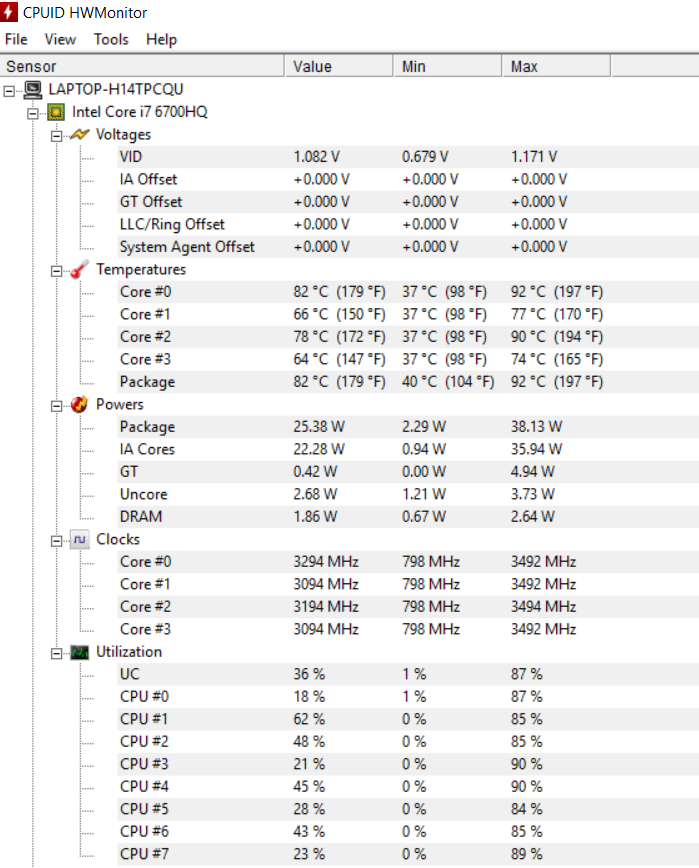This screenshot has width=699, height=868.
Task: Open the File menu
Action: pyautogui.click(x=16, y=39)
